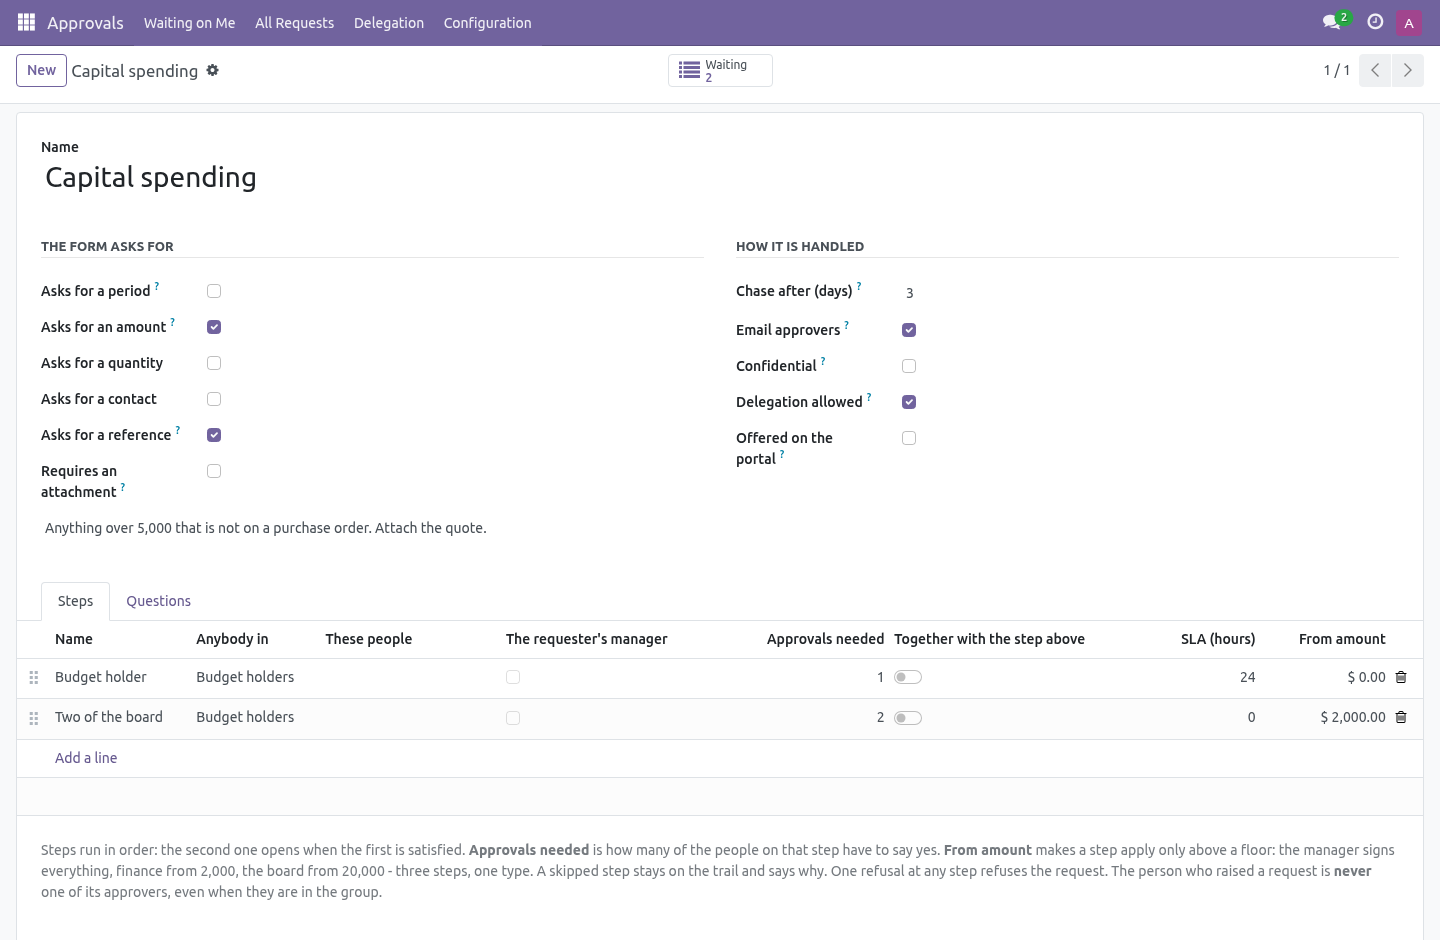Disable Email approvers checkbox

coord(909,330)
